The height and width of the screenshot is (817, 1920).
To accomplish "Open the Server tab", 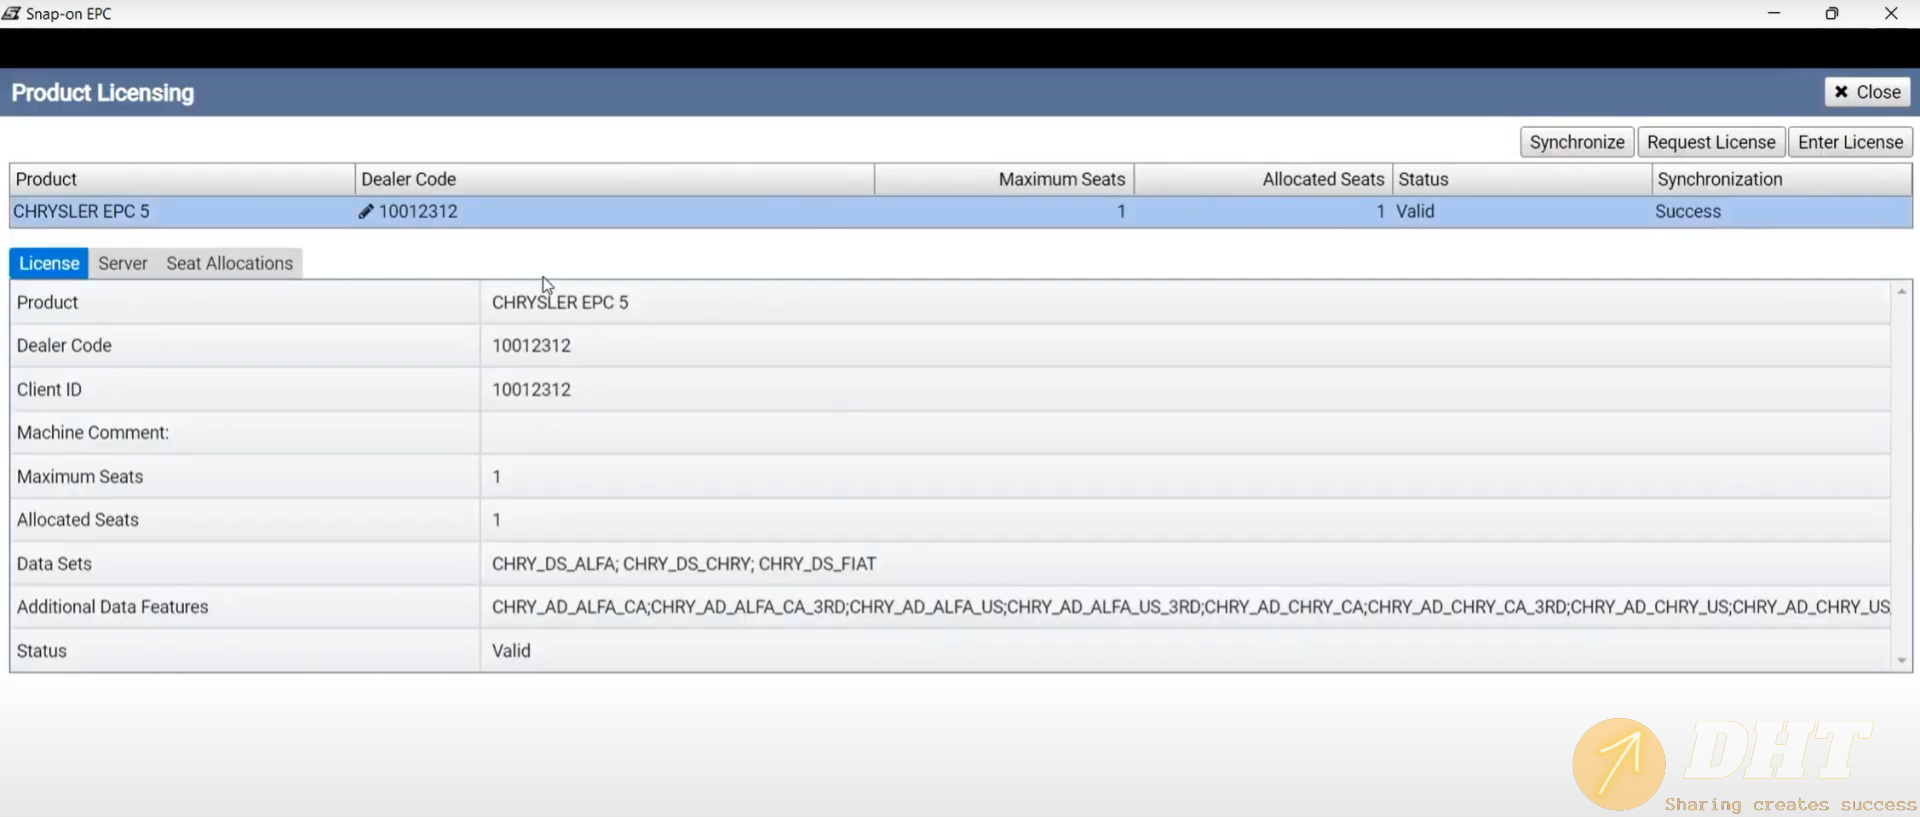I will [x=123, y=263].
